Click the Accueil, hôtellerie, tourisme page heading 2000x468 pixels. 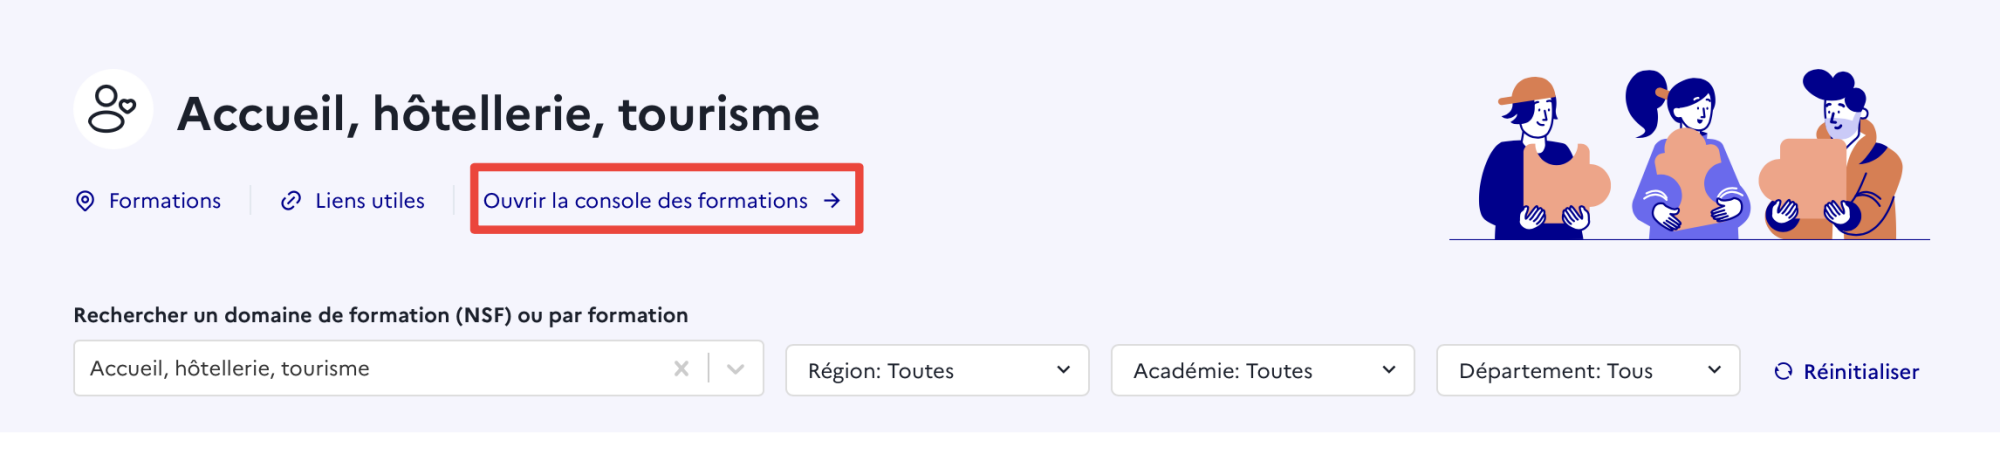pyautogui.click(x=498, y=114)
